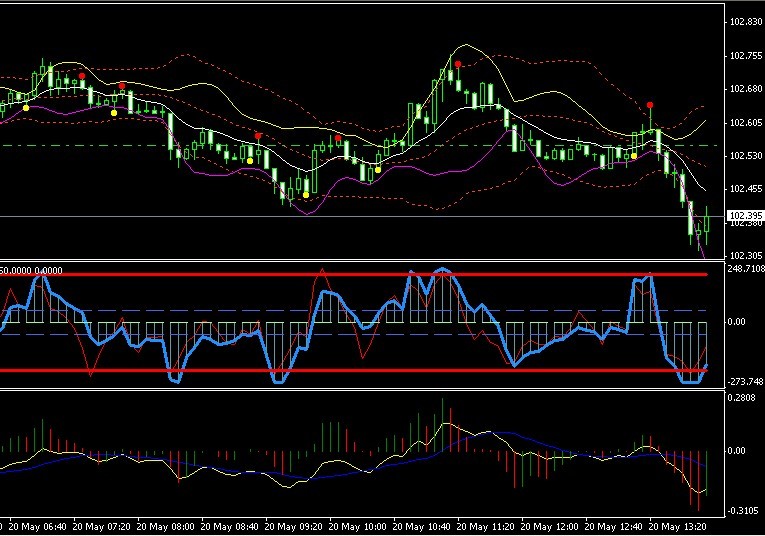Select the green dashed horizontal line on price chart

359,145
